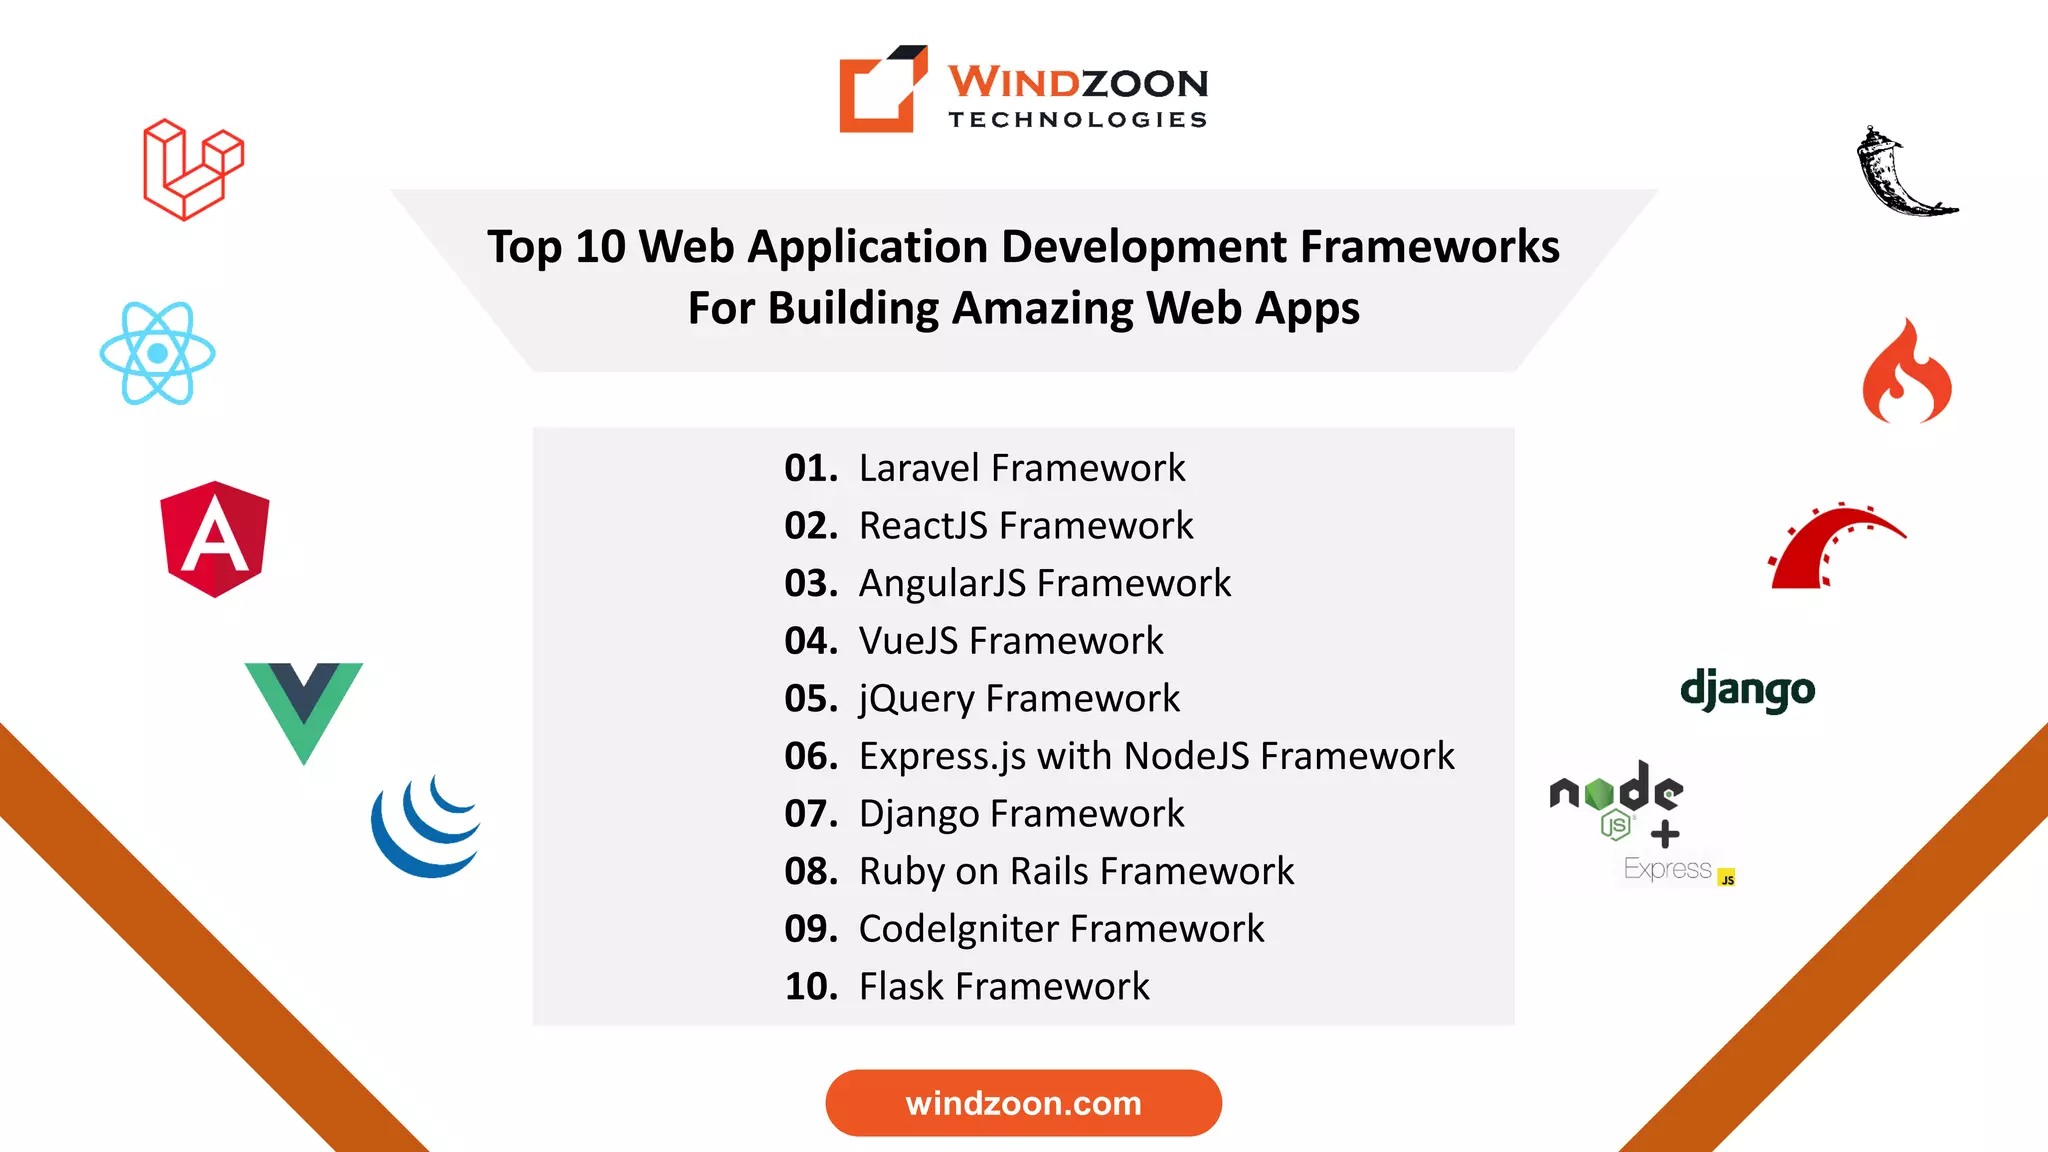Click the django text logo

(x=1747, y=690)
